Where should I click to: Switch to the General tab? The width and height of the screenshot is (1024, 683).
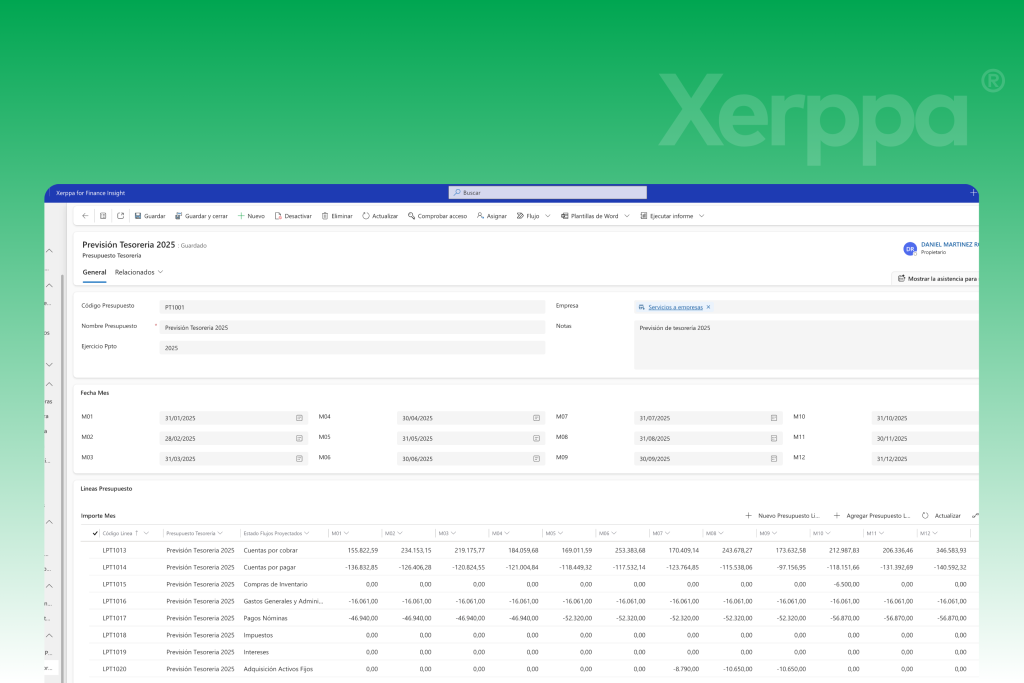click(94, 272)
